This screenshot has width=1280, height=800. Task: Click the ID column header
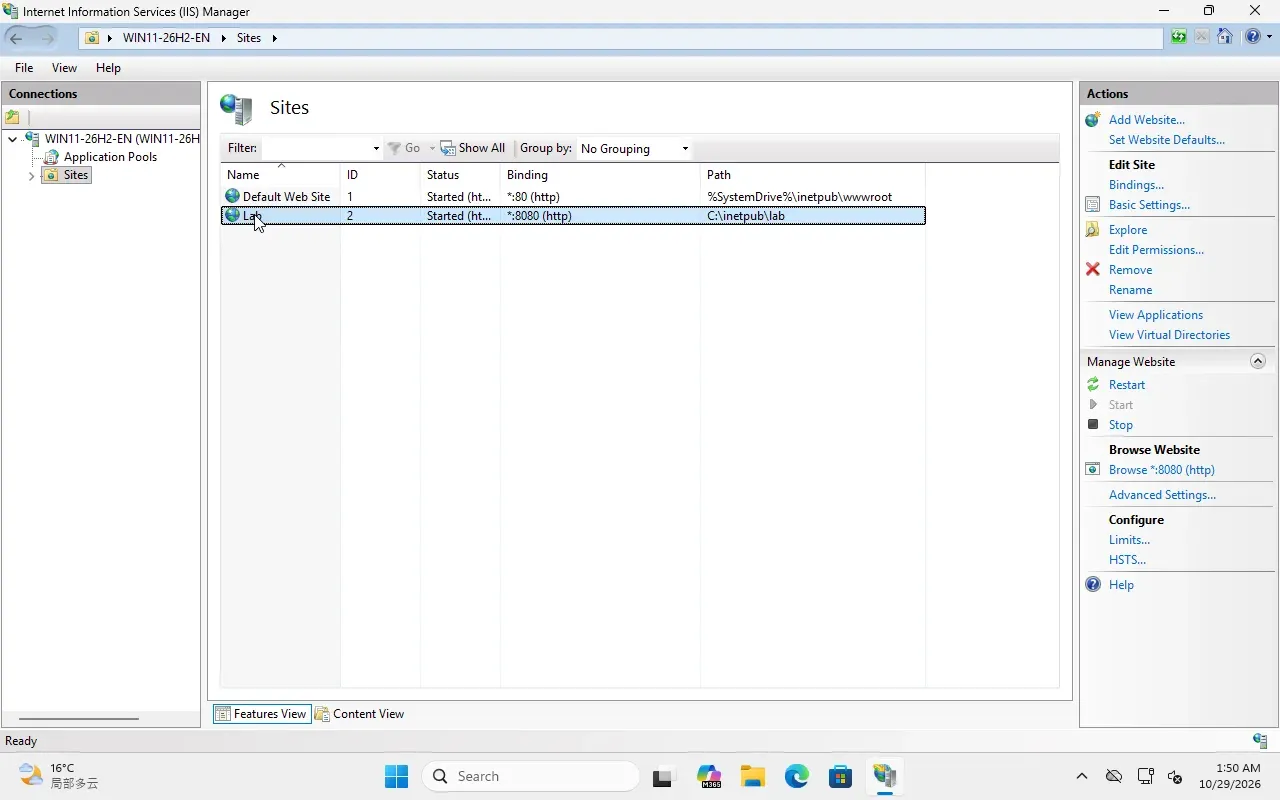pyautogui.click(x=380, y=174)
